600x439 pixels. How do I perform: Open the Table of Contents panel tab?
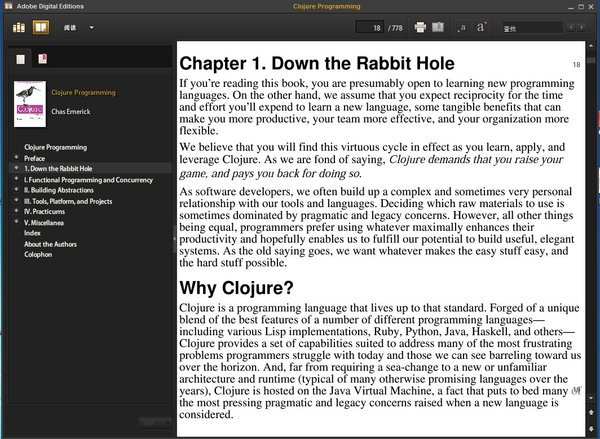click(x=20, y=59)
